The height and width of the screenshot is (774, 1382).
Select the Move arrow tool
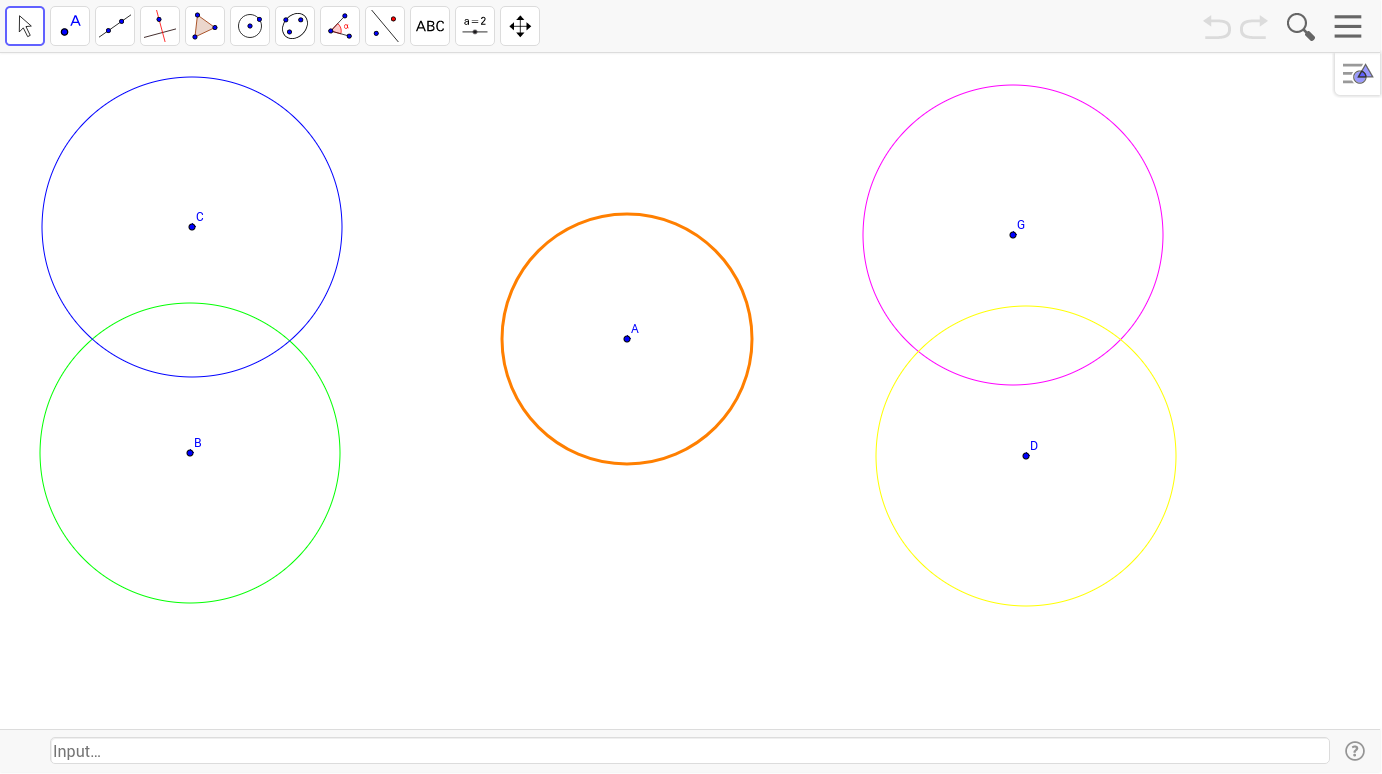point(25,26)
